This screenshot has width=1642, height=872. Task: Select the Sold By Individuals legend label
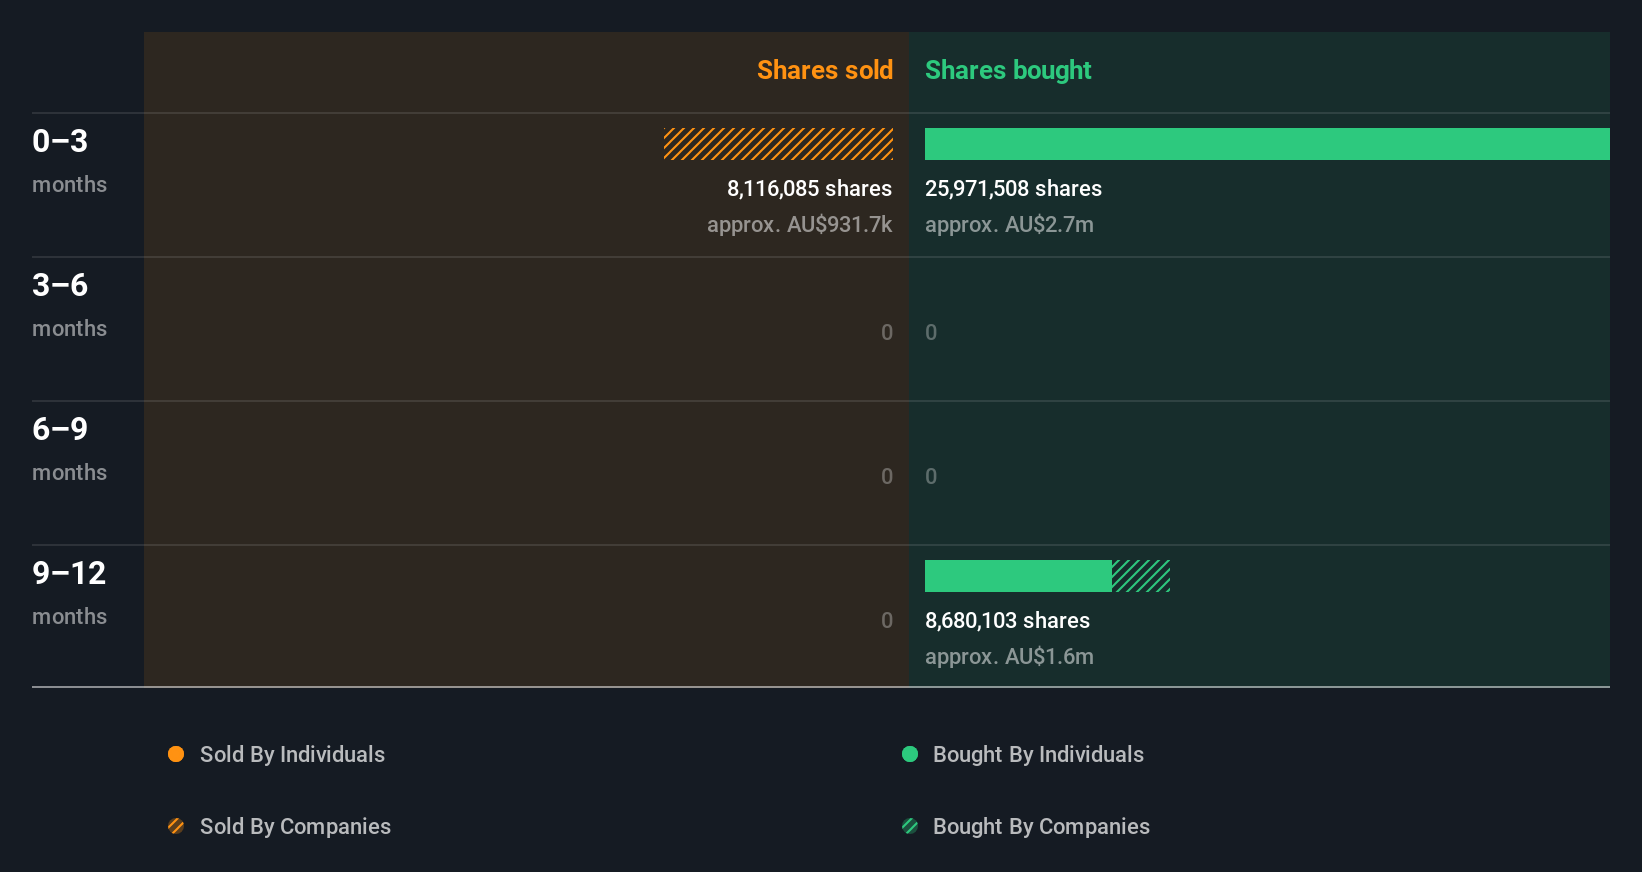click(x=292, y=754)
